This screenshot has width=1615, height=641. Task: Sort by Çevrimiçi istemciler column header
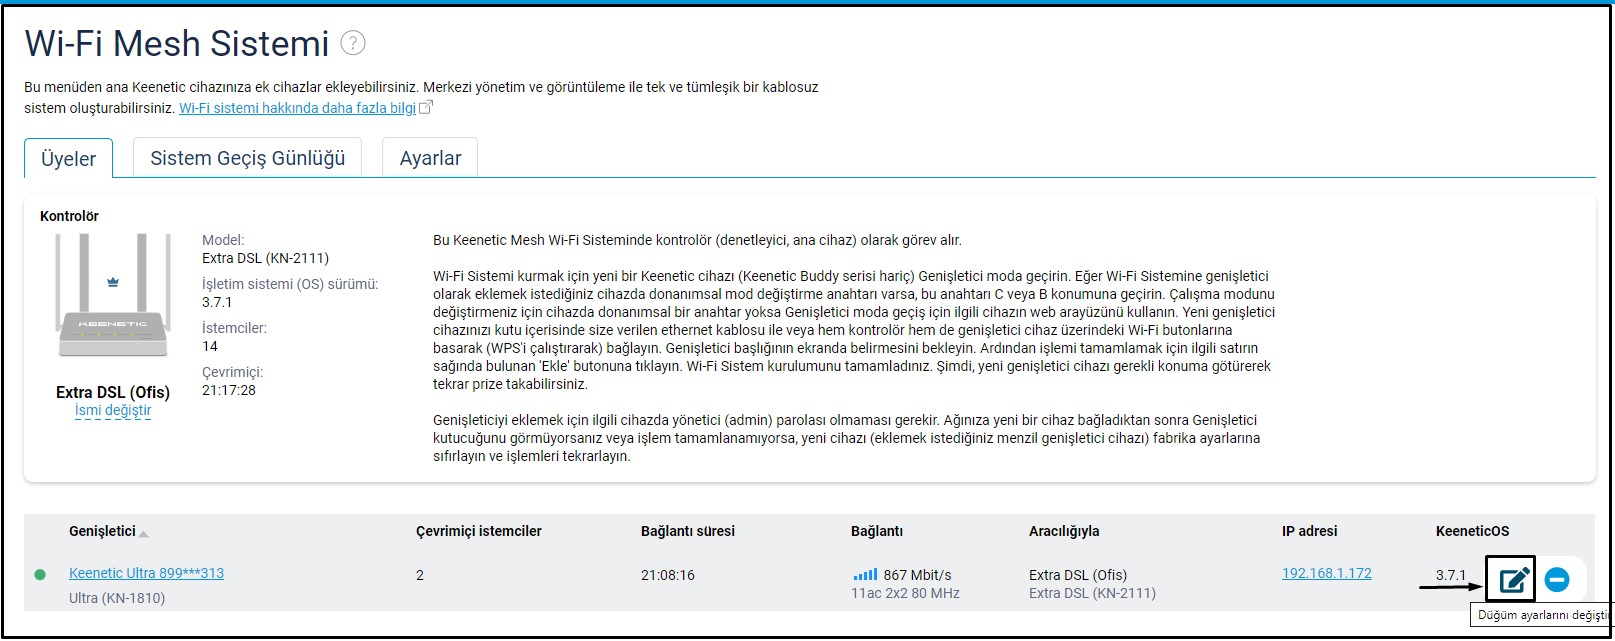click(478, 531)
